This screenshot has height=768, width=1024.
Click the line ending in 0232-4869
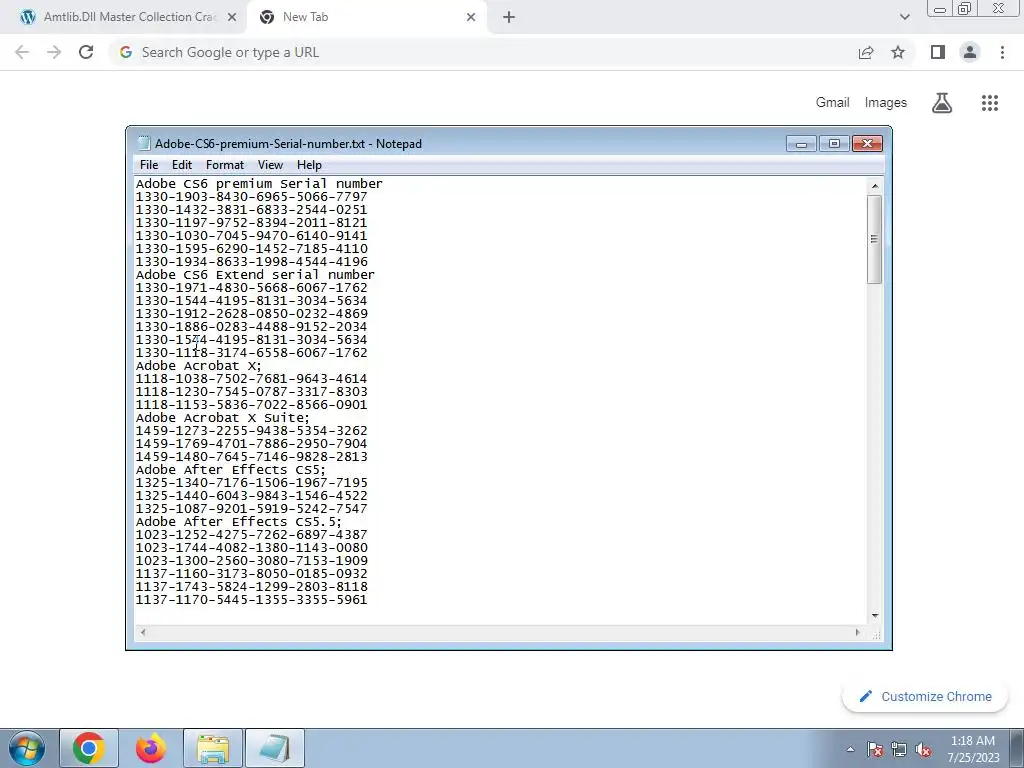(251, 313)
